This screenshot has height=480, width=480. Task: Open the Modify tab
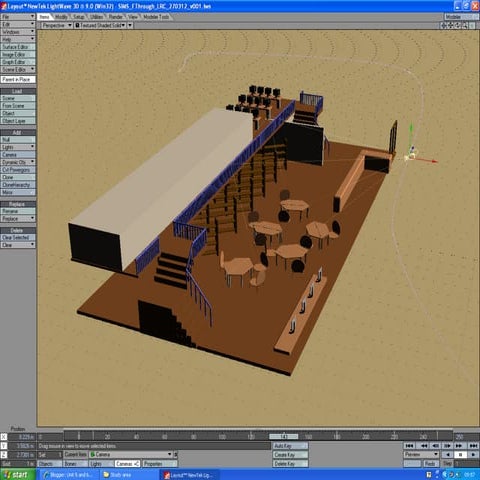pyautogui.click(x=61, y=17)
